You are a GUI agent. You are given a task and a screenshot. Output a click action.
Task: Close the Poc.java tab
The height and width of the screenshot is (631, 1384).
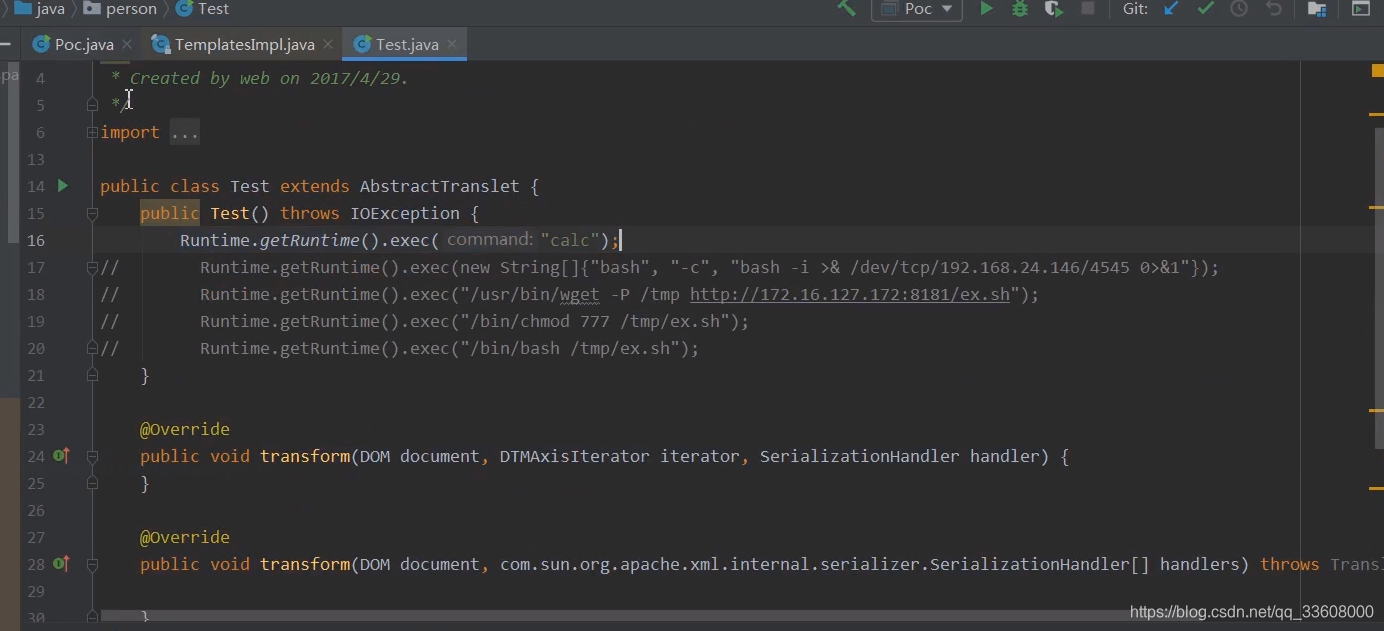point(127,44)
